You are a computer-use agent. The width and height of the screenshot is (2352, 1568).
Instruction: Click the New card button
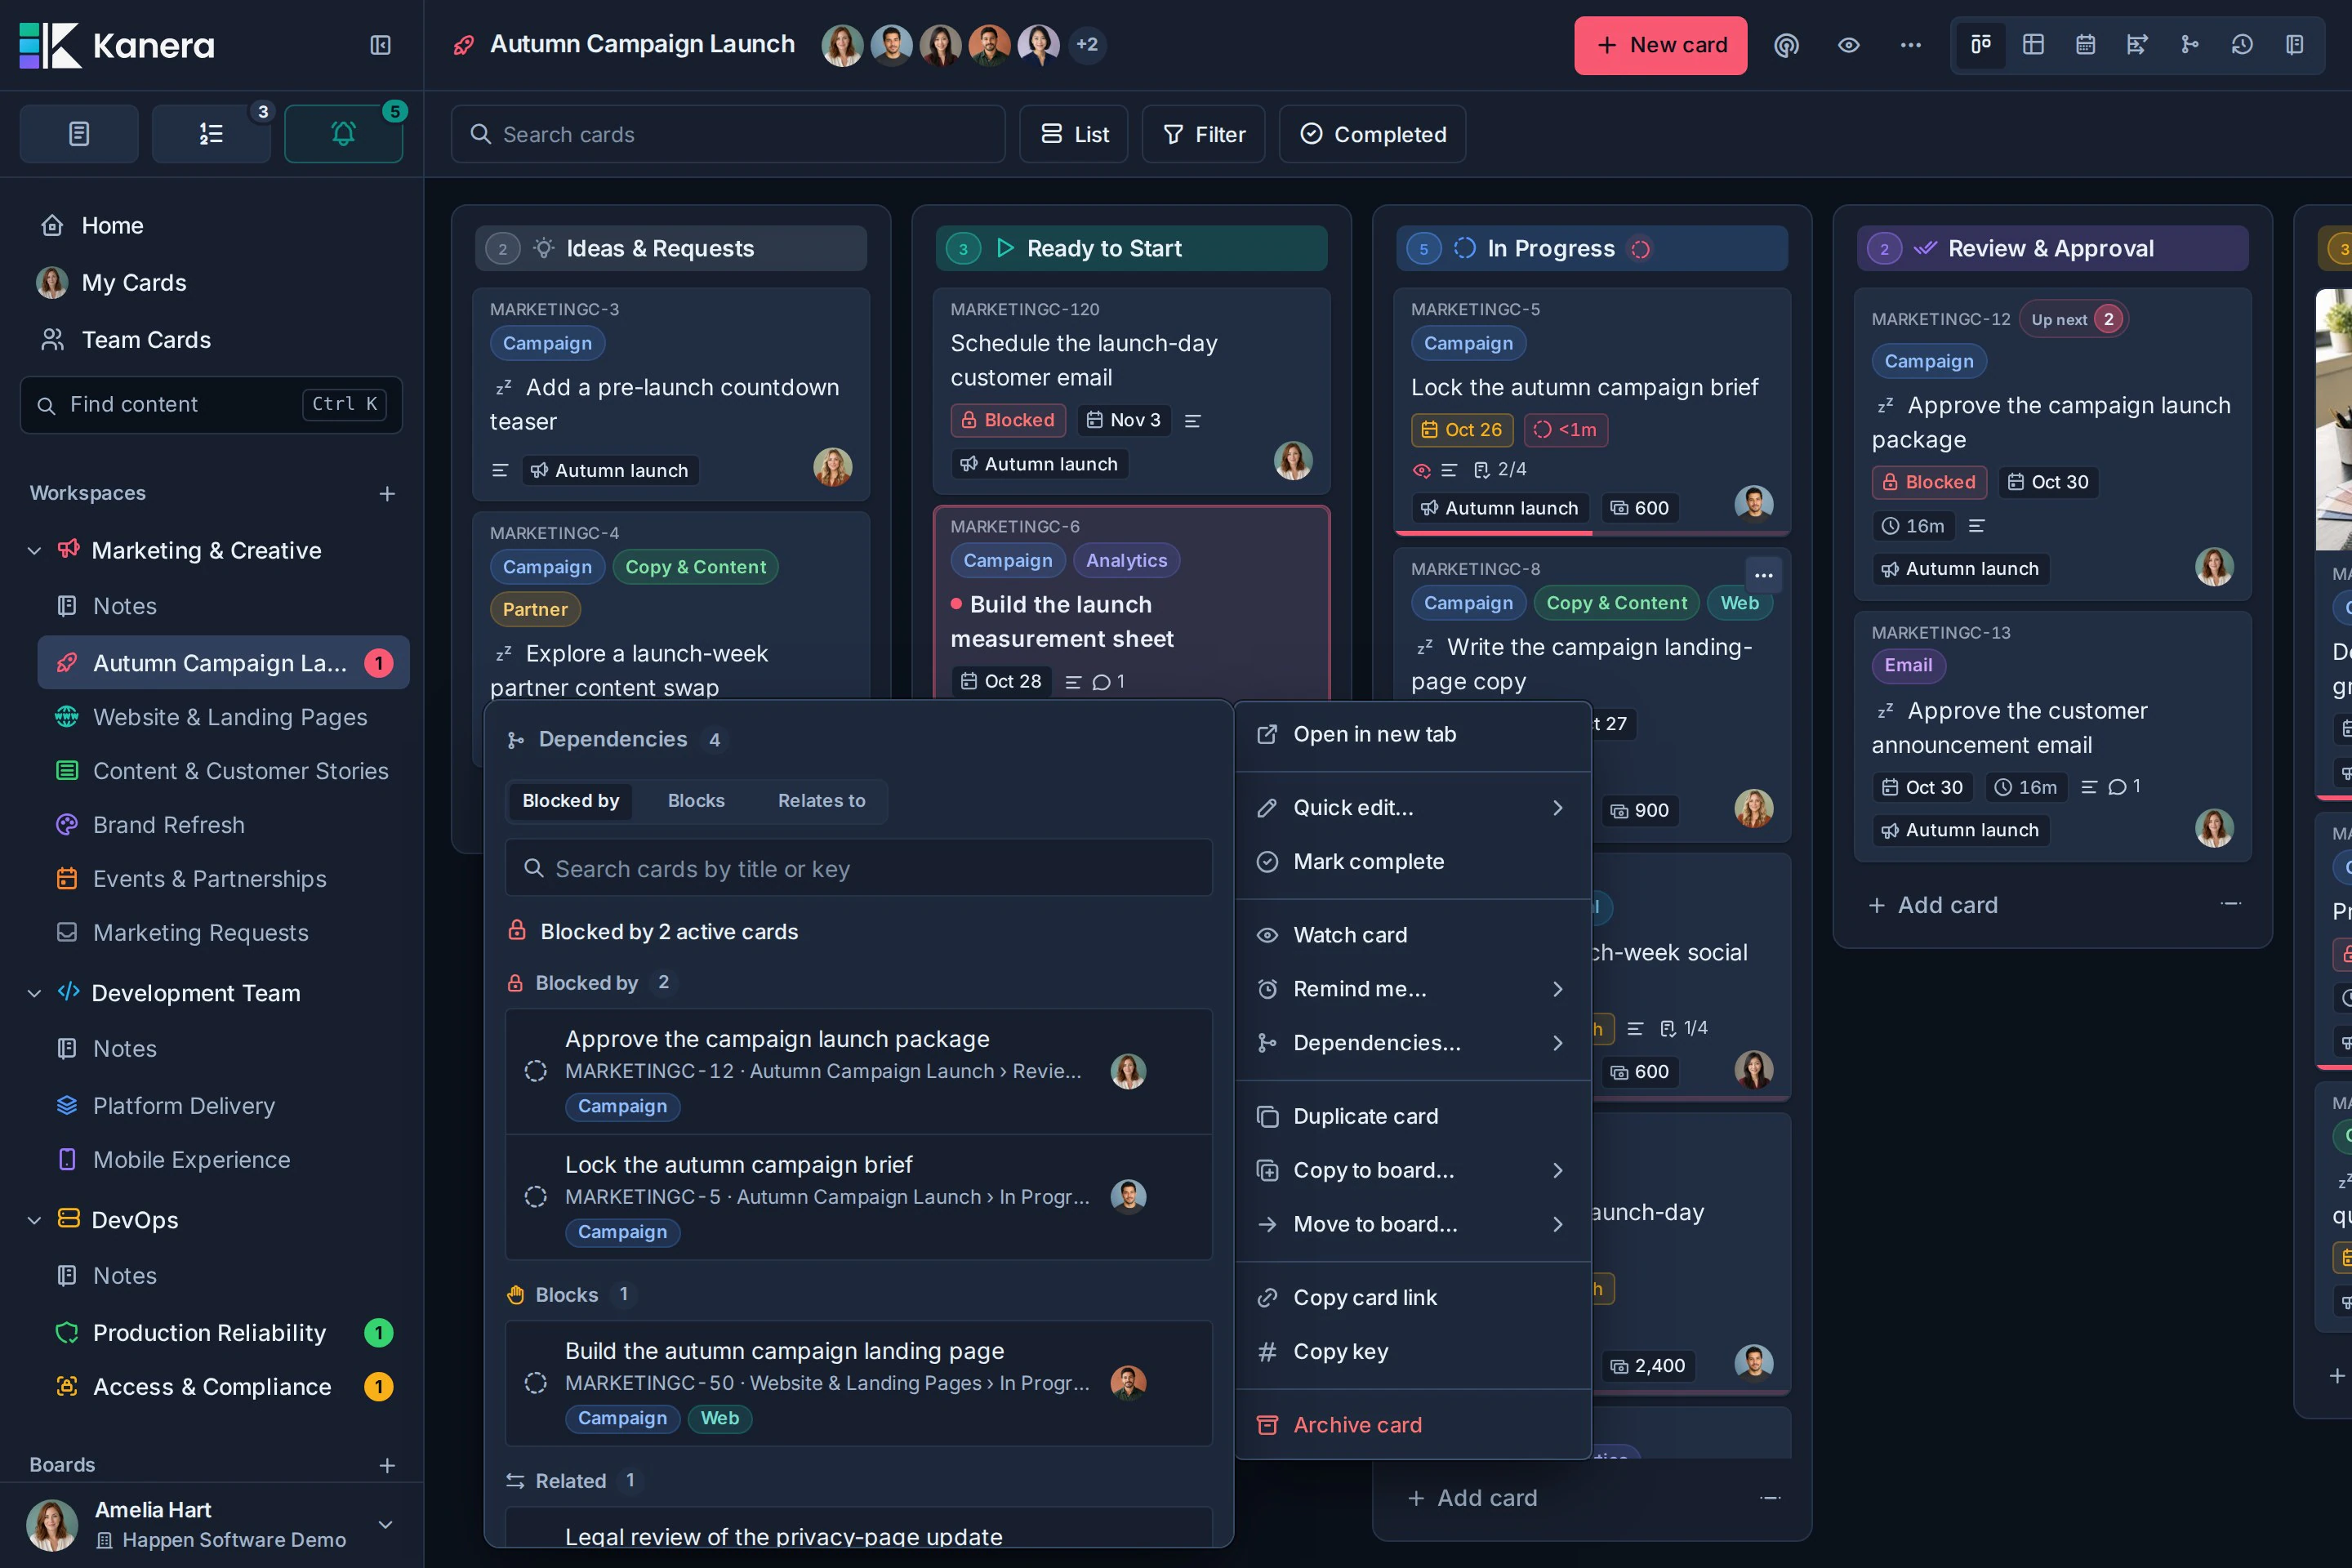1661,45
